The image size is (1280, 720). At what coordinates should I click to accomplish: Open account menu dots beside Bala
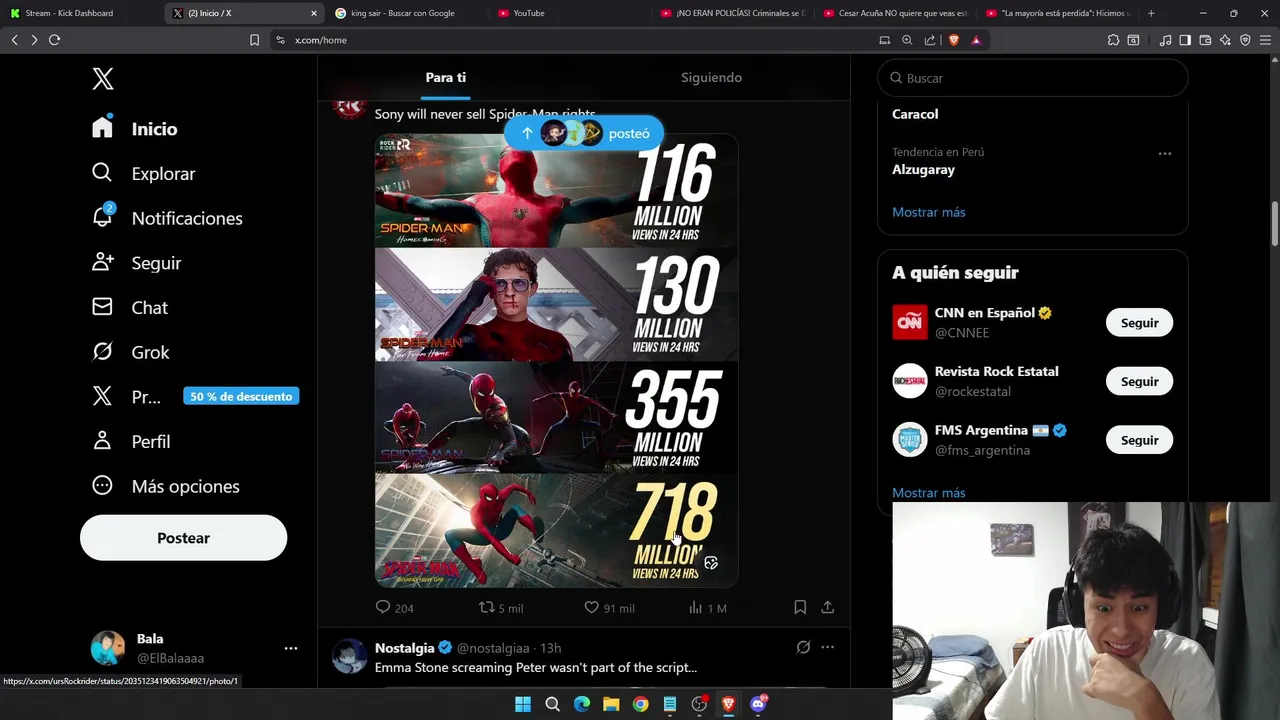coord(291,648)
